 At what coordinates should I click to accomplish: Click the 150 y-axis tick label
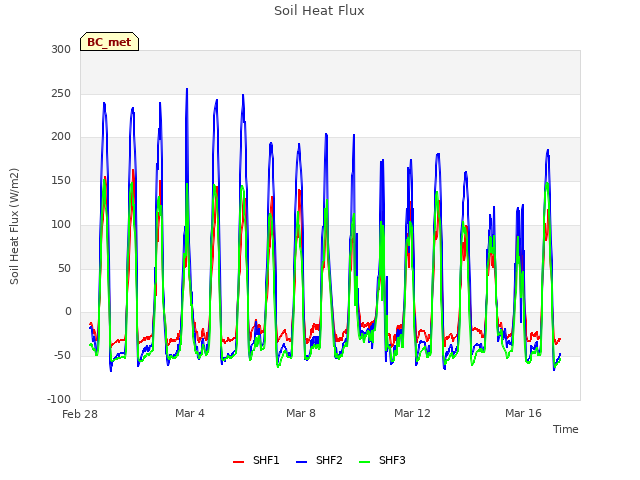point(61,180)
